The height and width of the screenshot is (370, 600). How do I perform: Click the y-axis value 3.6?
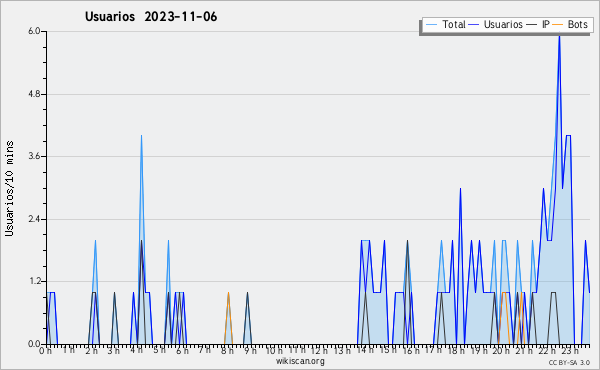(34, 156)
